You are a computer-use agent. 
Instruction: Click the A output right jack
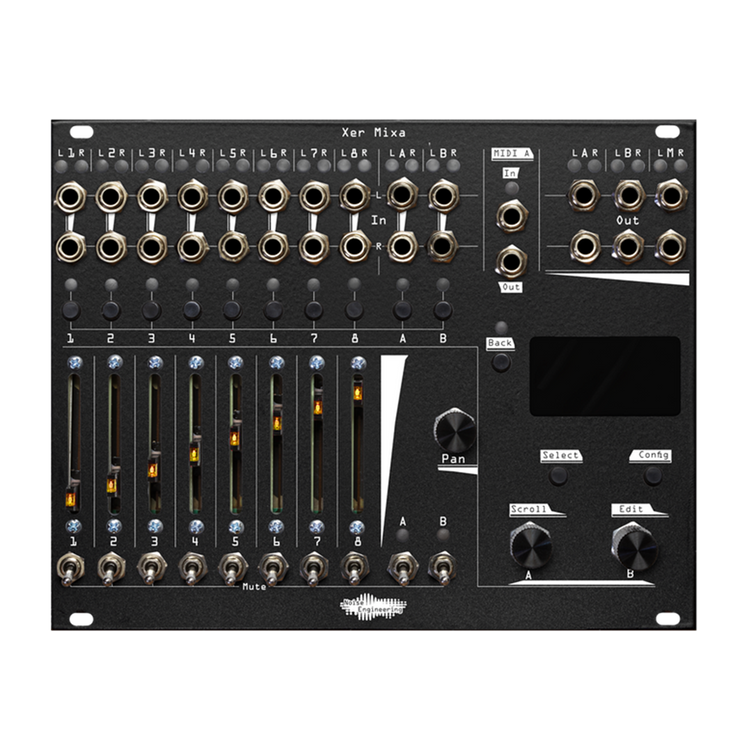(584, 246)
